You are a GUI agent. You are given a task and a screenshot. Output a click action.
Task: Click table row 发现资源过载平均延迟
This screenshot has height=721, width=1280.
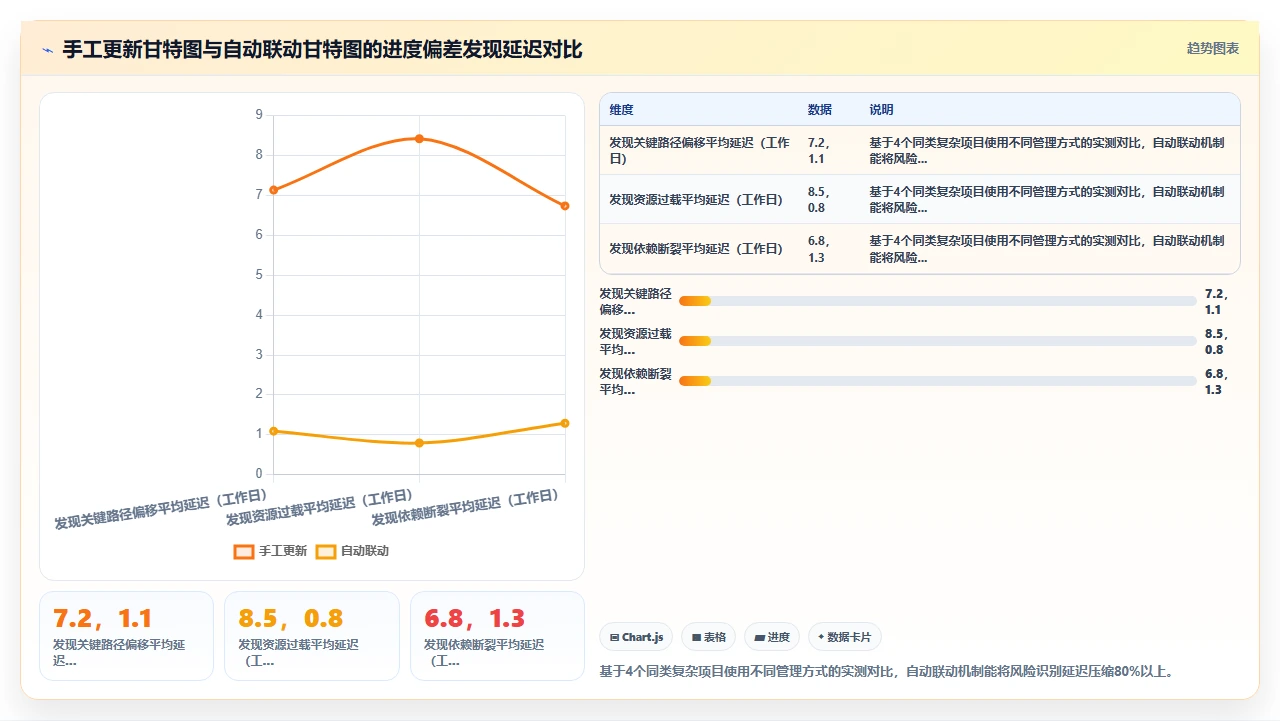pyautogui.click(x=919, y=199)
